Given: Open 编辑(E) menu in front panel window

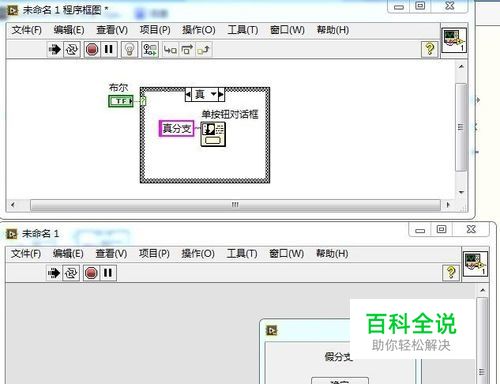Looking at the screenshot, I should pos(68,254).
